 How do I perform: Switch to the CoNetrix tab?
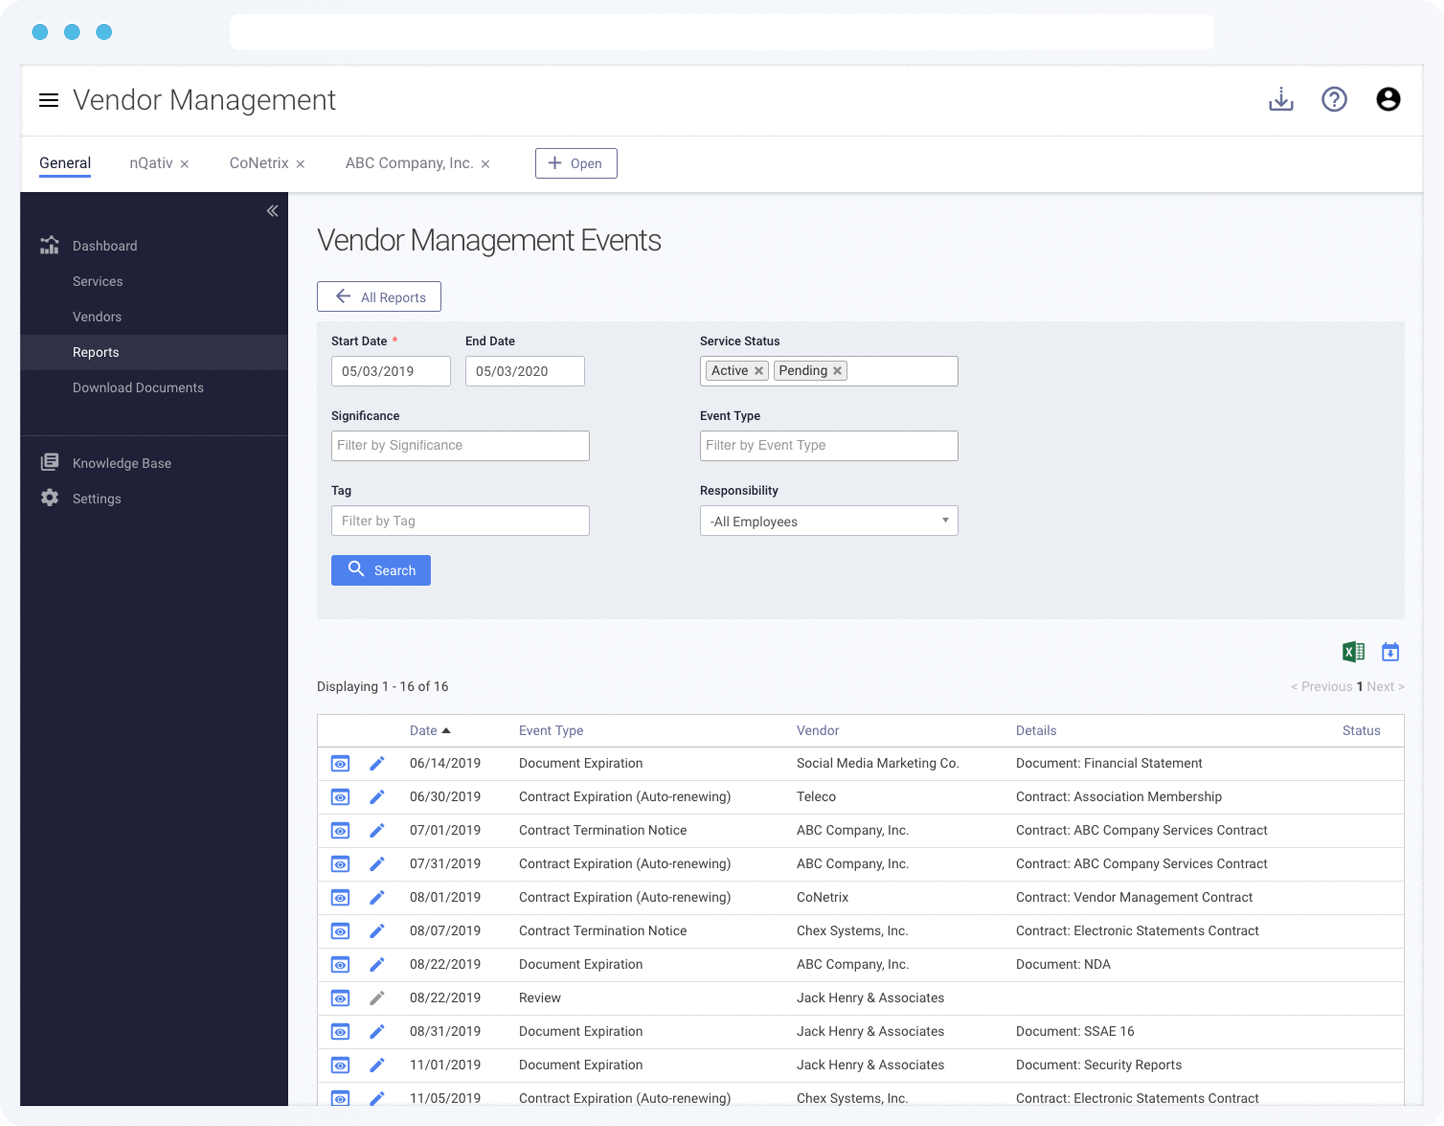tap(259, 163)
